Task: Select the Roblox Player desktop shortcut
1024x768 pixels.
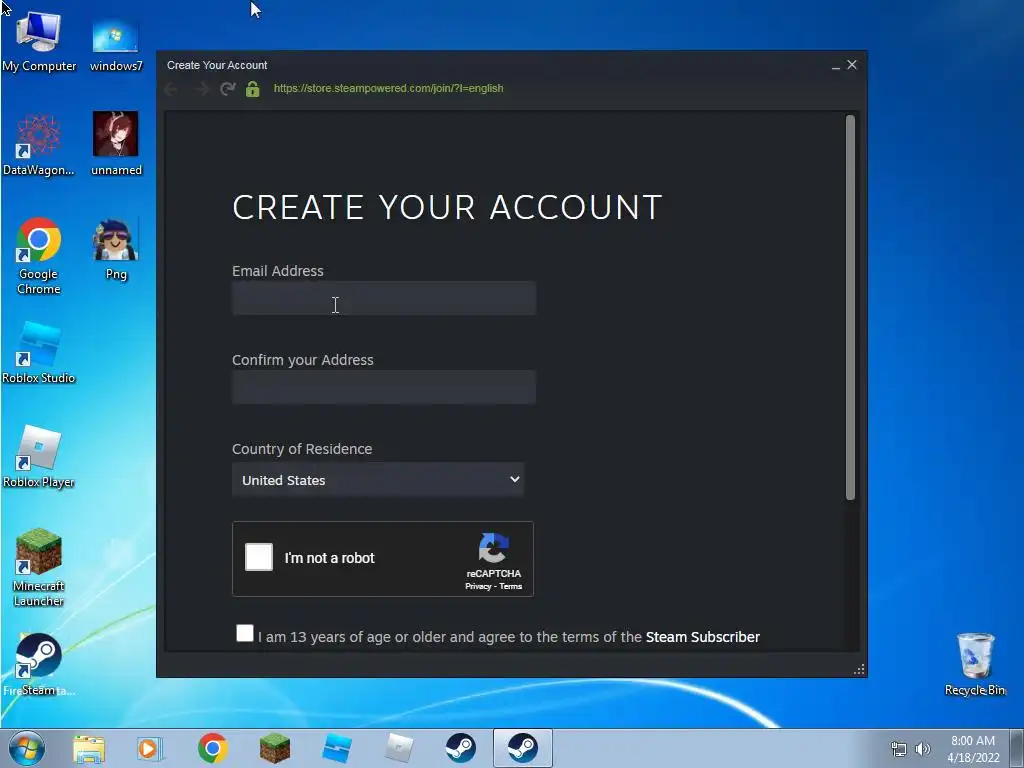Action: [x=39, y=456]
